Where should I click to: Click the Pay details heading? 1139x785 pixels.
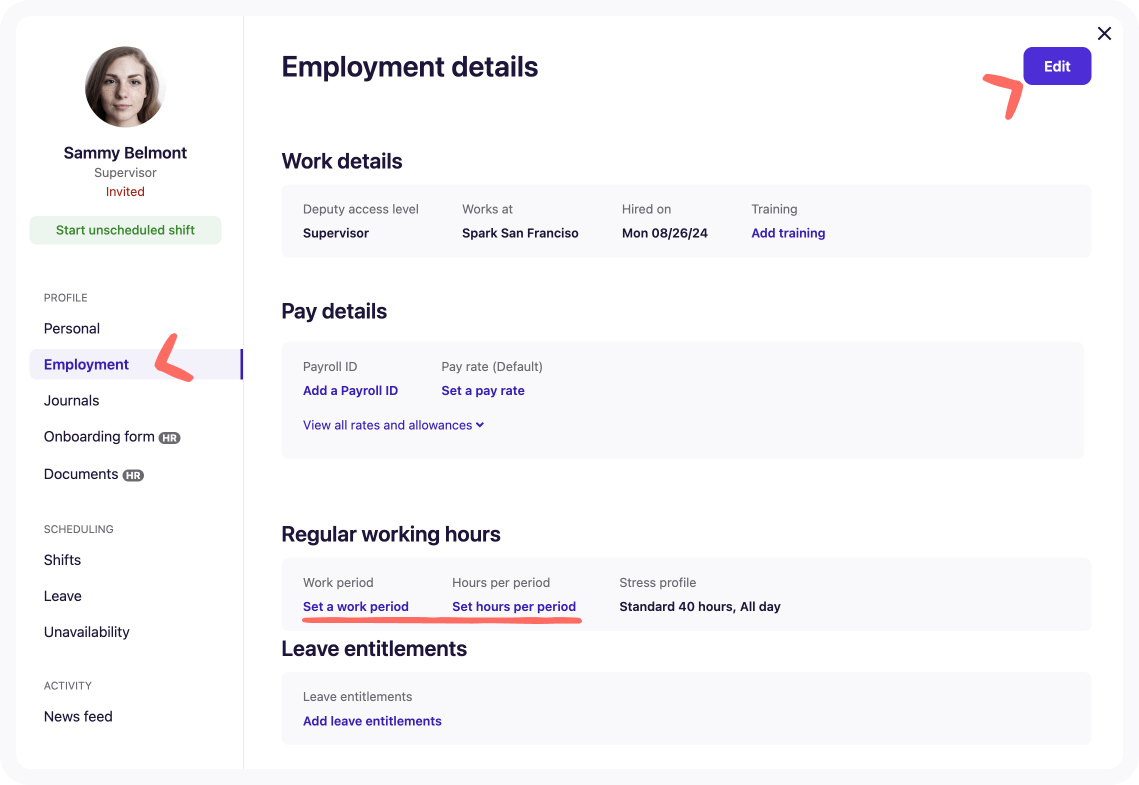pos(334,312)
